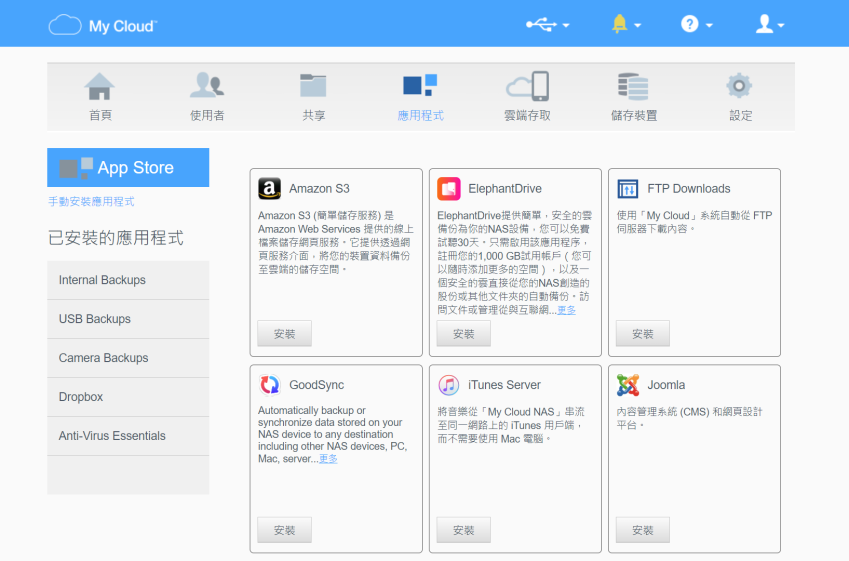The height and width of the screenshot is (561, 849).
Task: Click the My Cloud logo
Action: pyautogui.click(x=103, y=25)
